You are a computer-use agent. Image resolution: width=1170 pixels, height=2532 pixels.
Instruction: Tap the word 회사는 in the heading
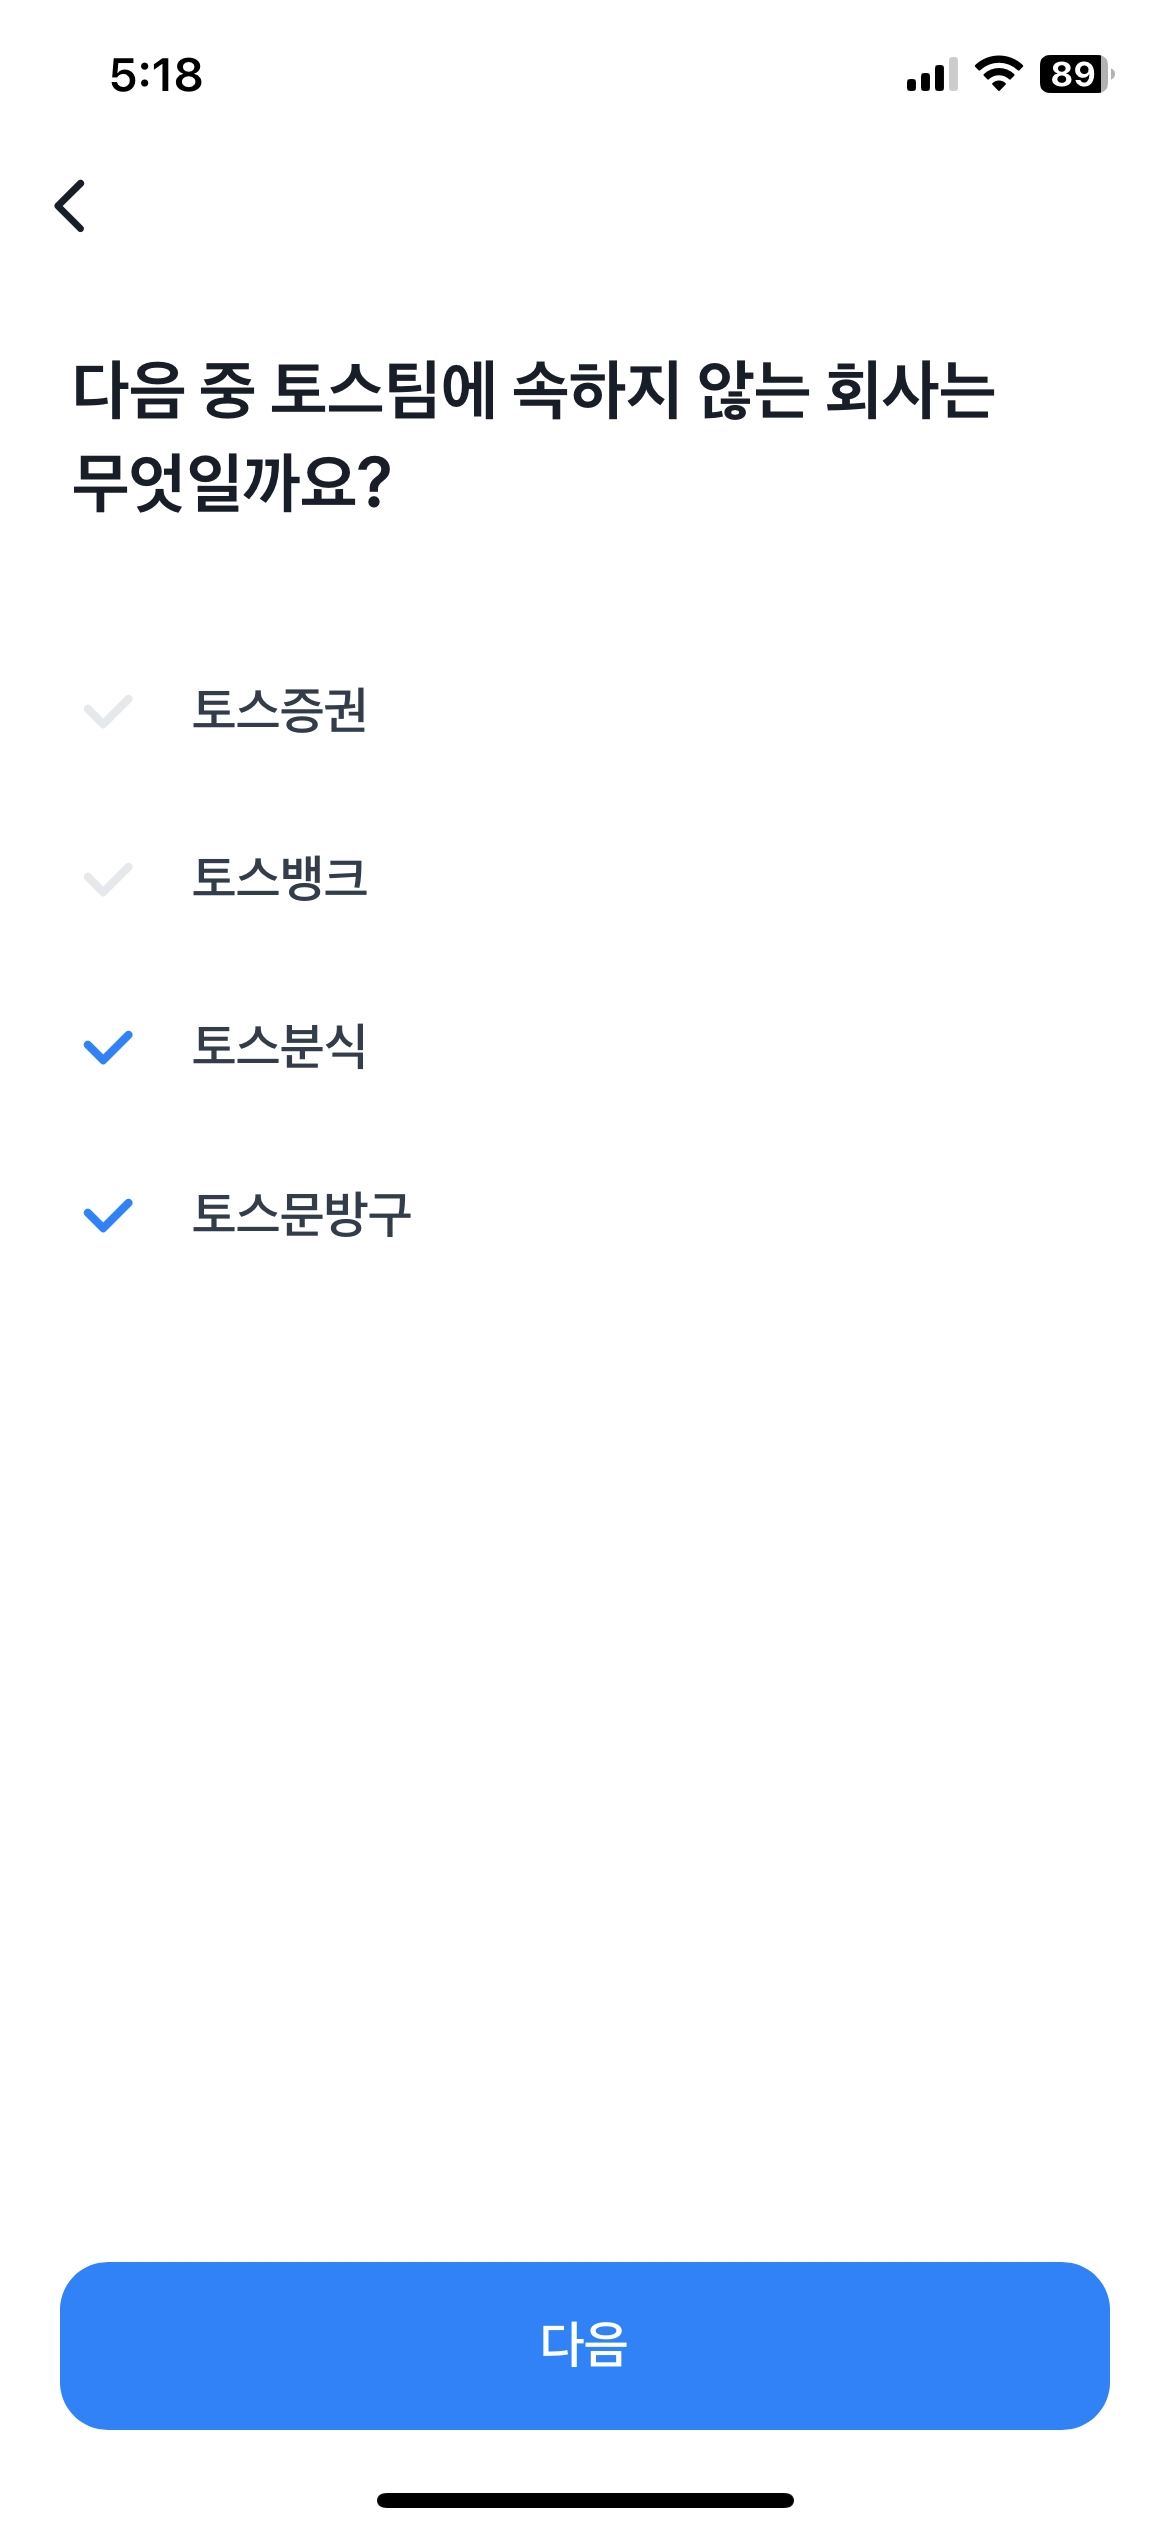910,390
